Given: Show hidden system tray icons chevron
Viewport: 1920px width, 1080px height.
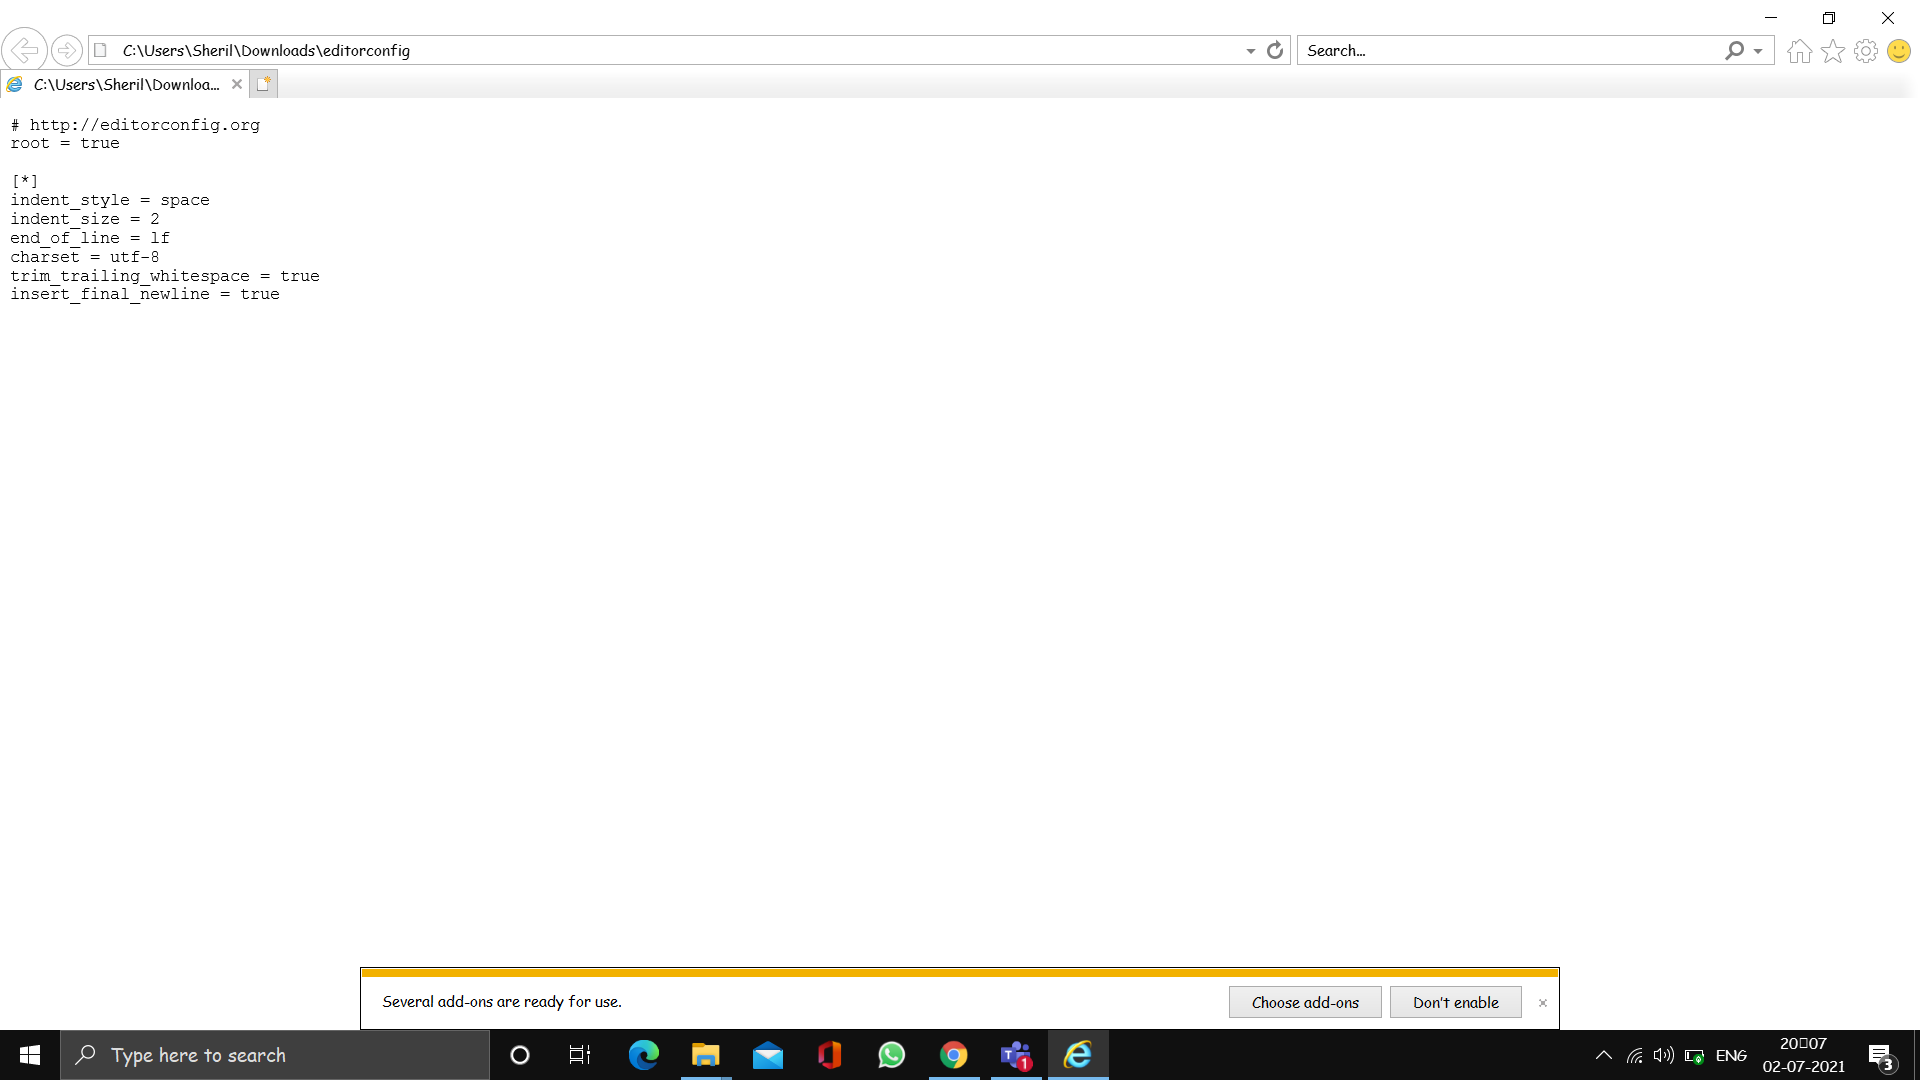Looking at the screenshot, I should click(1603, 1055).
